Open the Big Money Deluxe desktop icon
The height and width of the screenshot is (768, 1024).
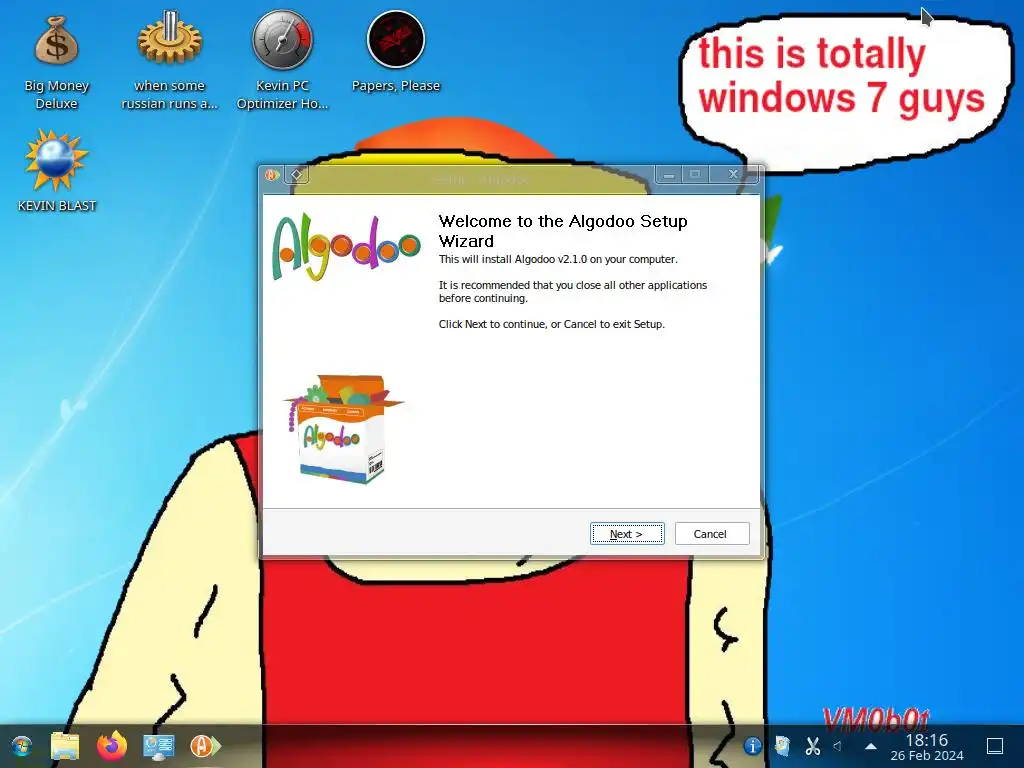[x=57, y=63]
